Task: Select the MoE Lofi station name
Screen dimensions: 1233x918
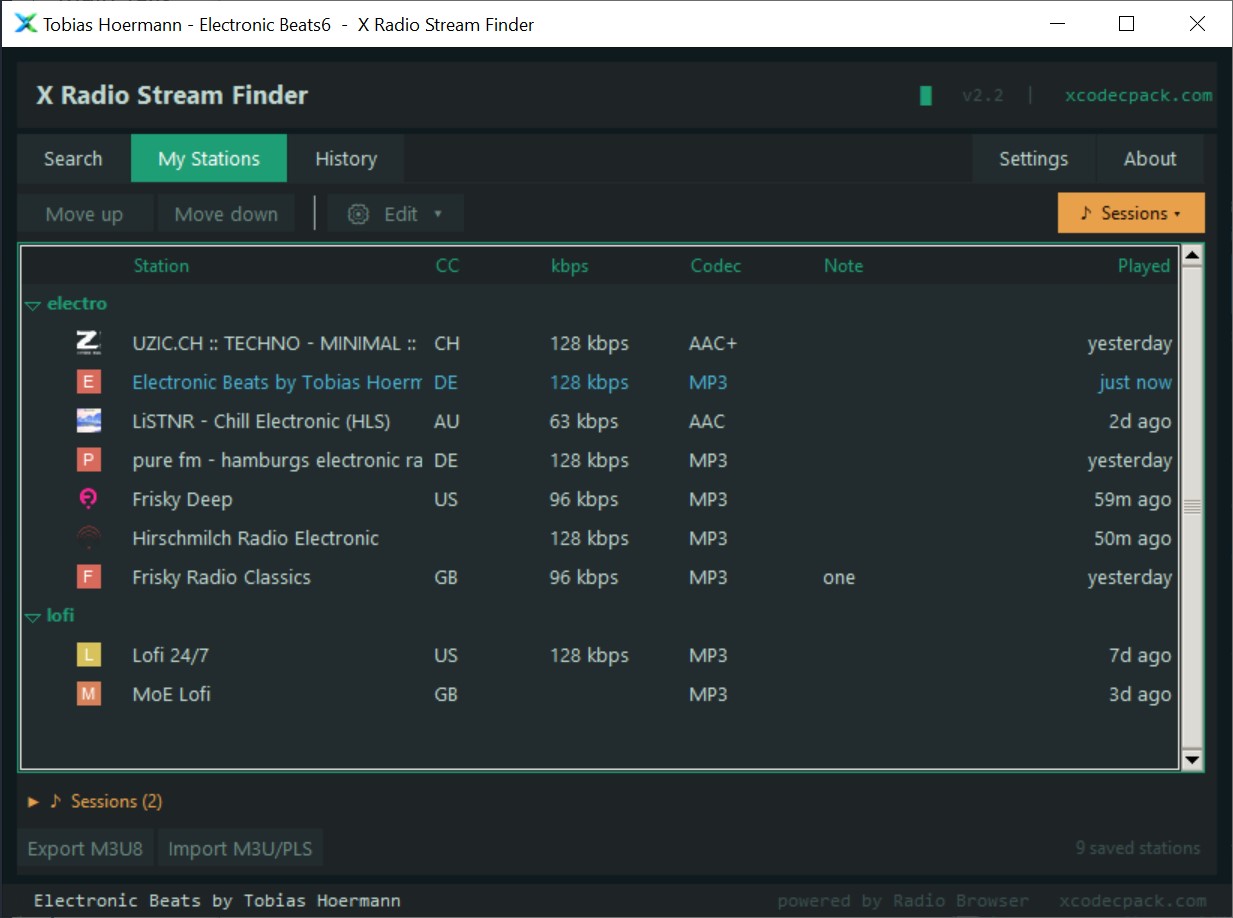Action: pos(171,694)
